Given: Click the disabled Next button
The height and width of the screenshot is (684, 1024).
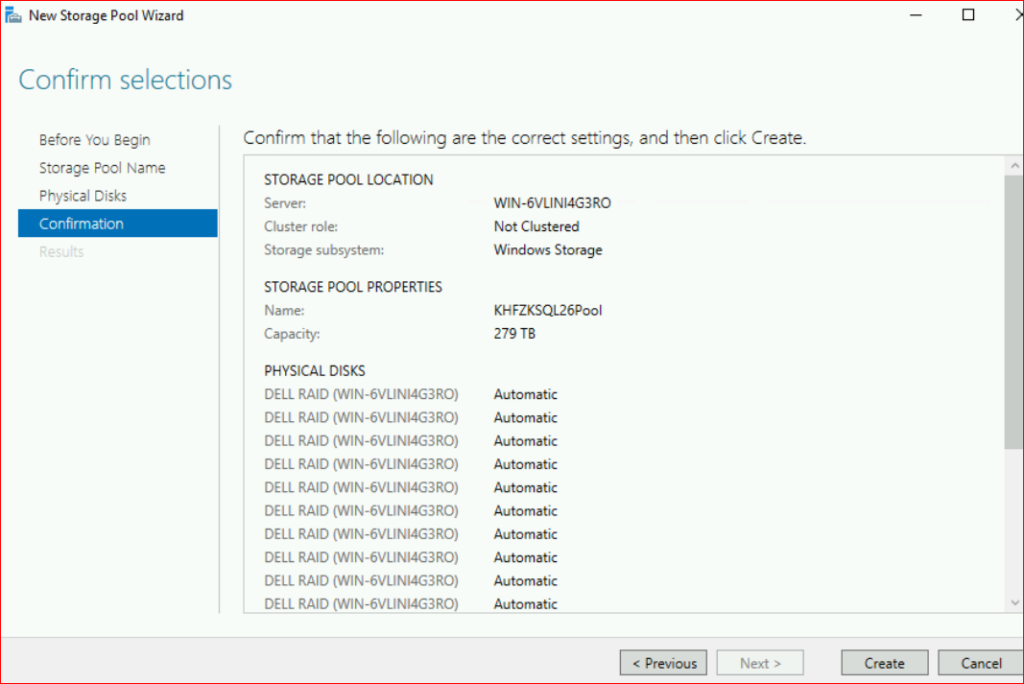Looking at the screenshot, I should [x=760, y=663].
